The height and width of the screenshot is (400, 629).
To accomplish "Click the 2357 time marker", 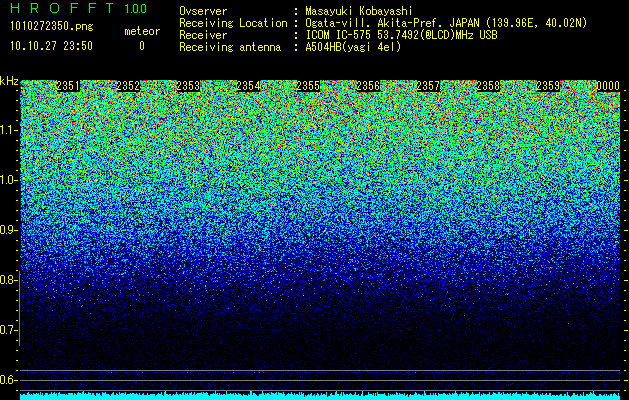I will (428, 86).
